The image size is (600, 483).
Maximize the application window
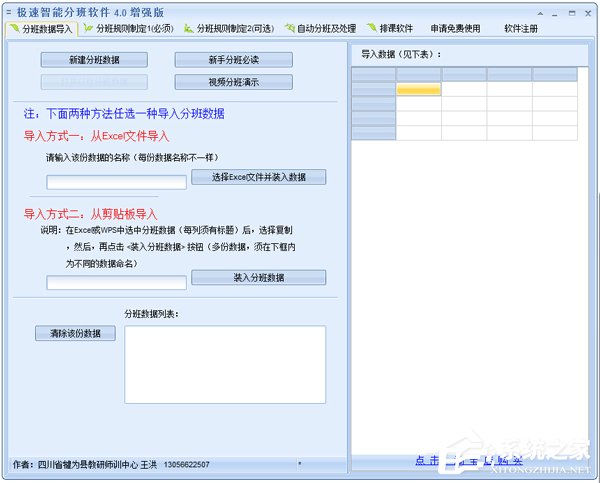click(x=572, y=13)
